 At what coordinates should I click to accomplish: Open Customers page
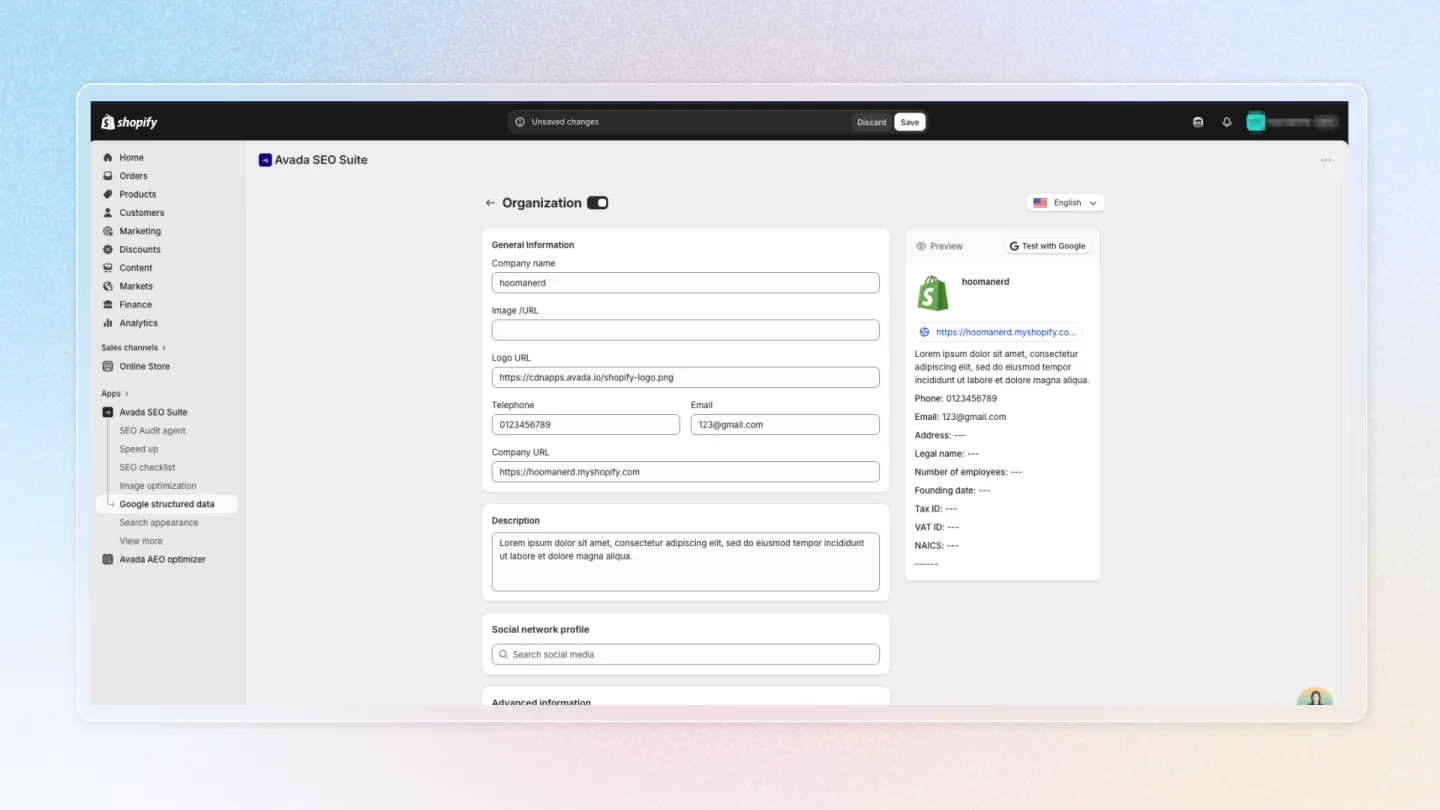coord(141,213)
